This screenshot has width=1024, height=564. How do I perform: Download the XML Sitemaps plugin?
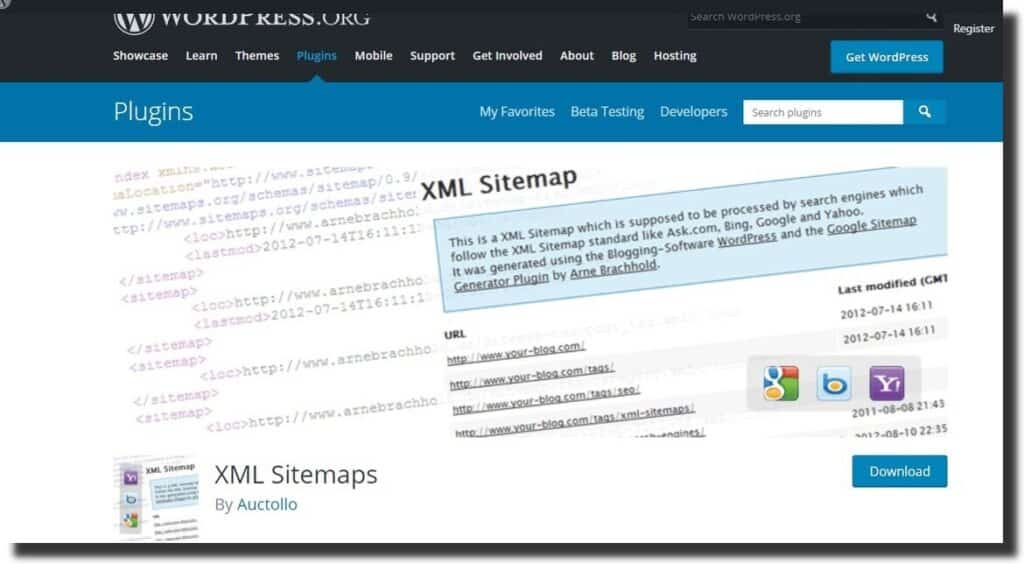899,471
